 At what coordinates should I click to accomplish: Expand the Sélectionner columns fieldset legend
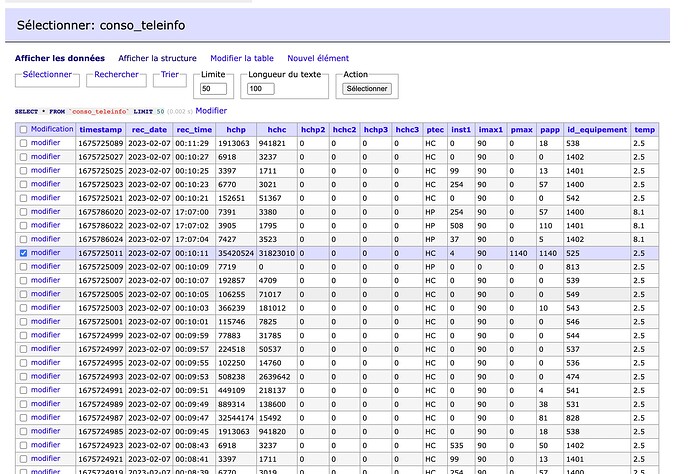(47, 75)
